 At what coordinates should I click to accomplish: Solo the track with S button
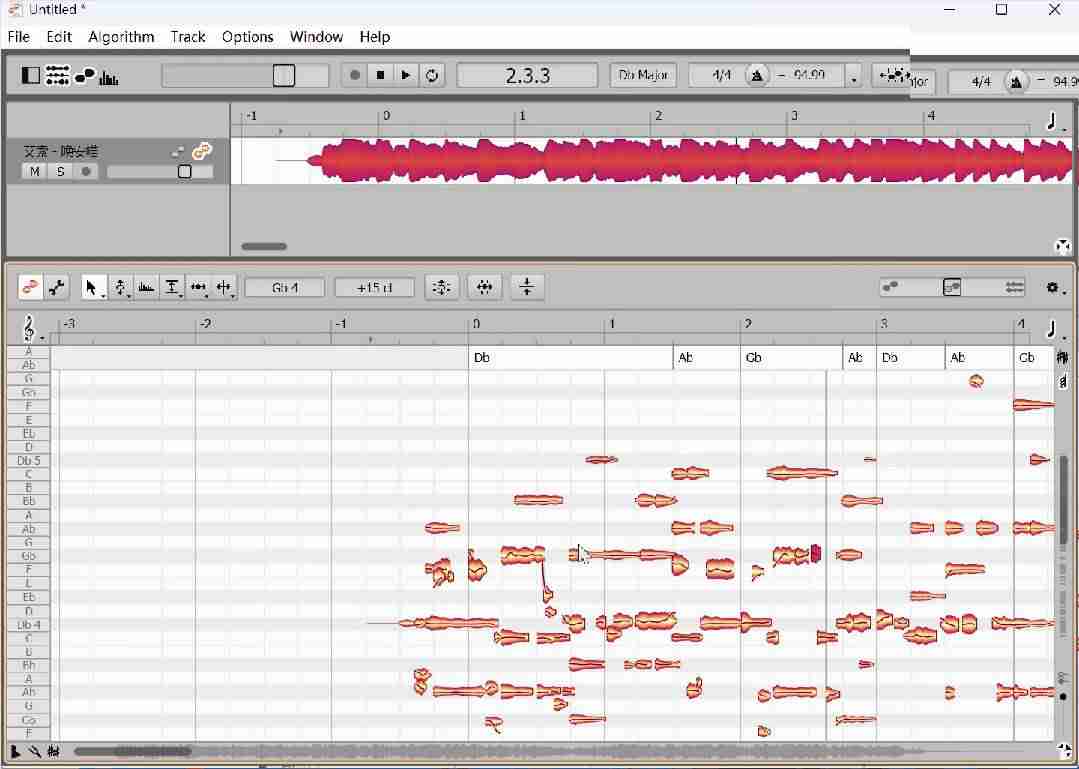click(x=60, y=172)
